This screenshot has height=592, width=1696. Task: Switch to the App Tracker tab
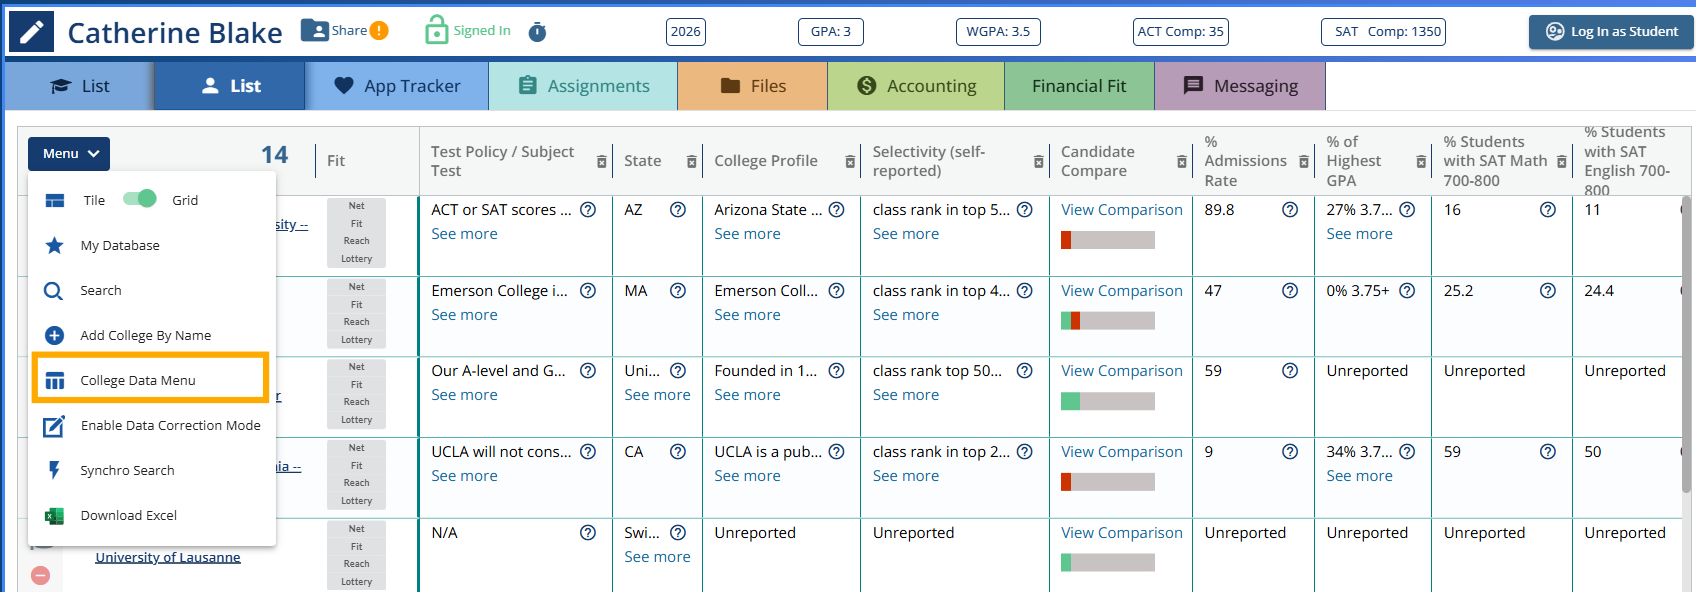tap(397, 86)
